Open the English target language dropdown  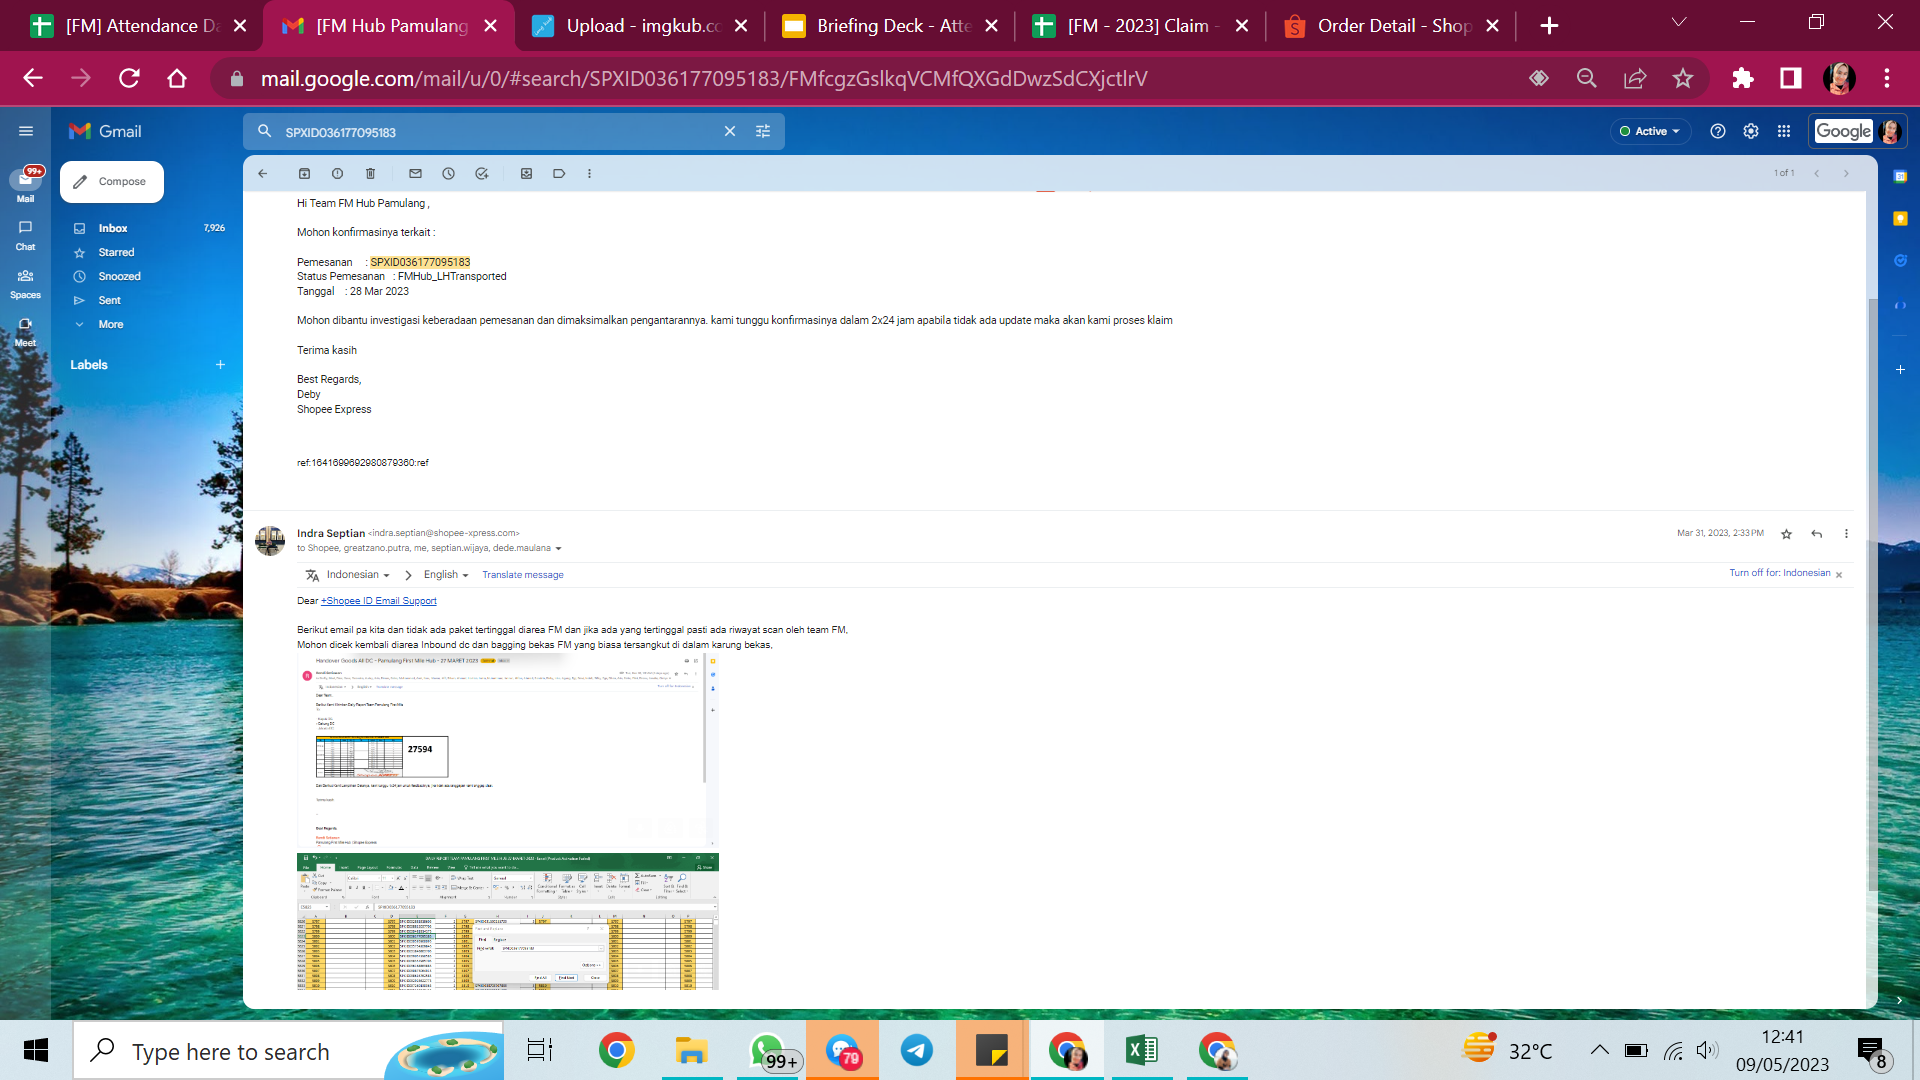pyautogui.click(x=445, y=575)
